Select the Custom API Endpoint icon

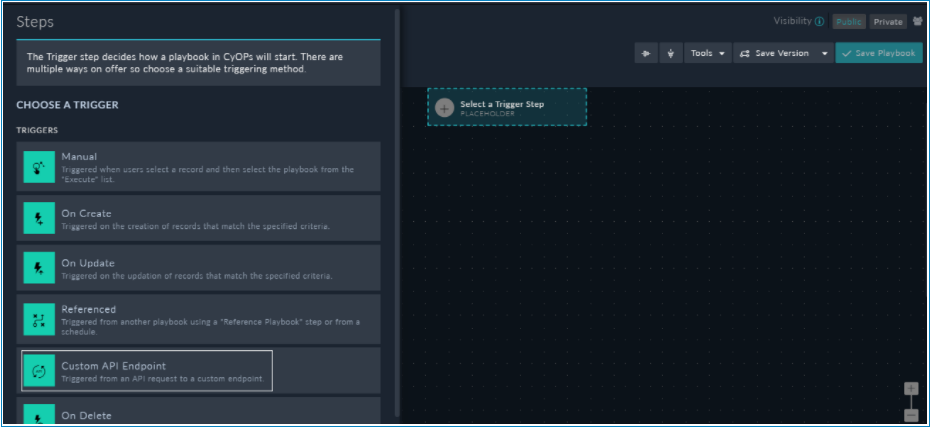pos(39,371)
